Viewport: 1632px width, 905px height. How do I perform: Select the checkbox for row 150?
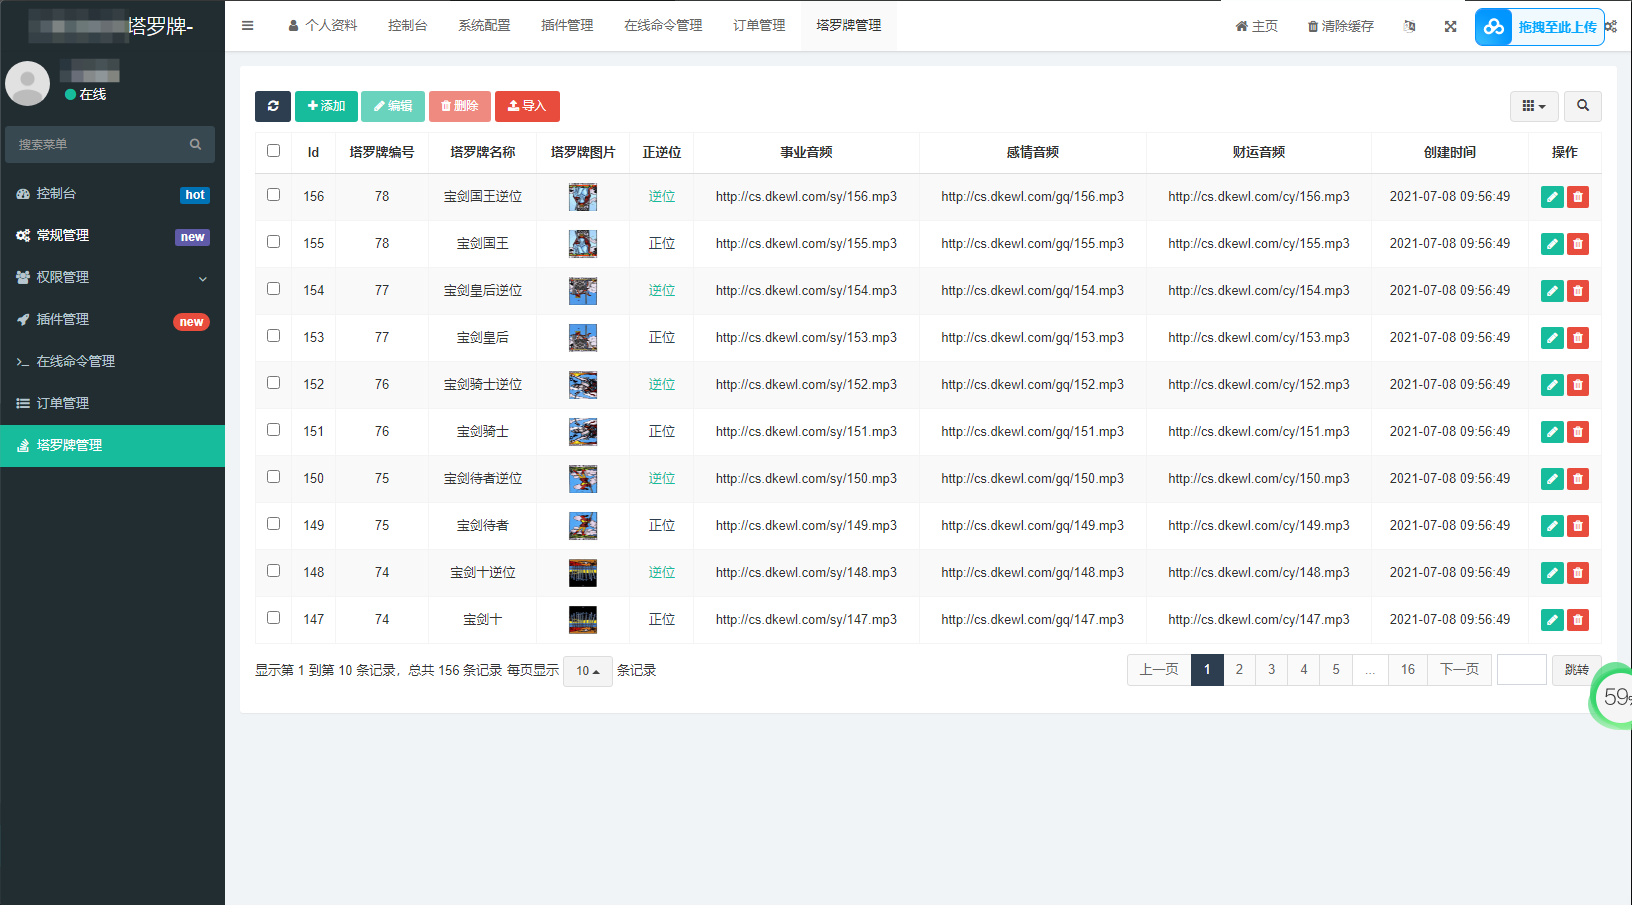273,477
